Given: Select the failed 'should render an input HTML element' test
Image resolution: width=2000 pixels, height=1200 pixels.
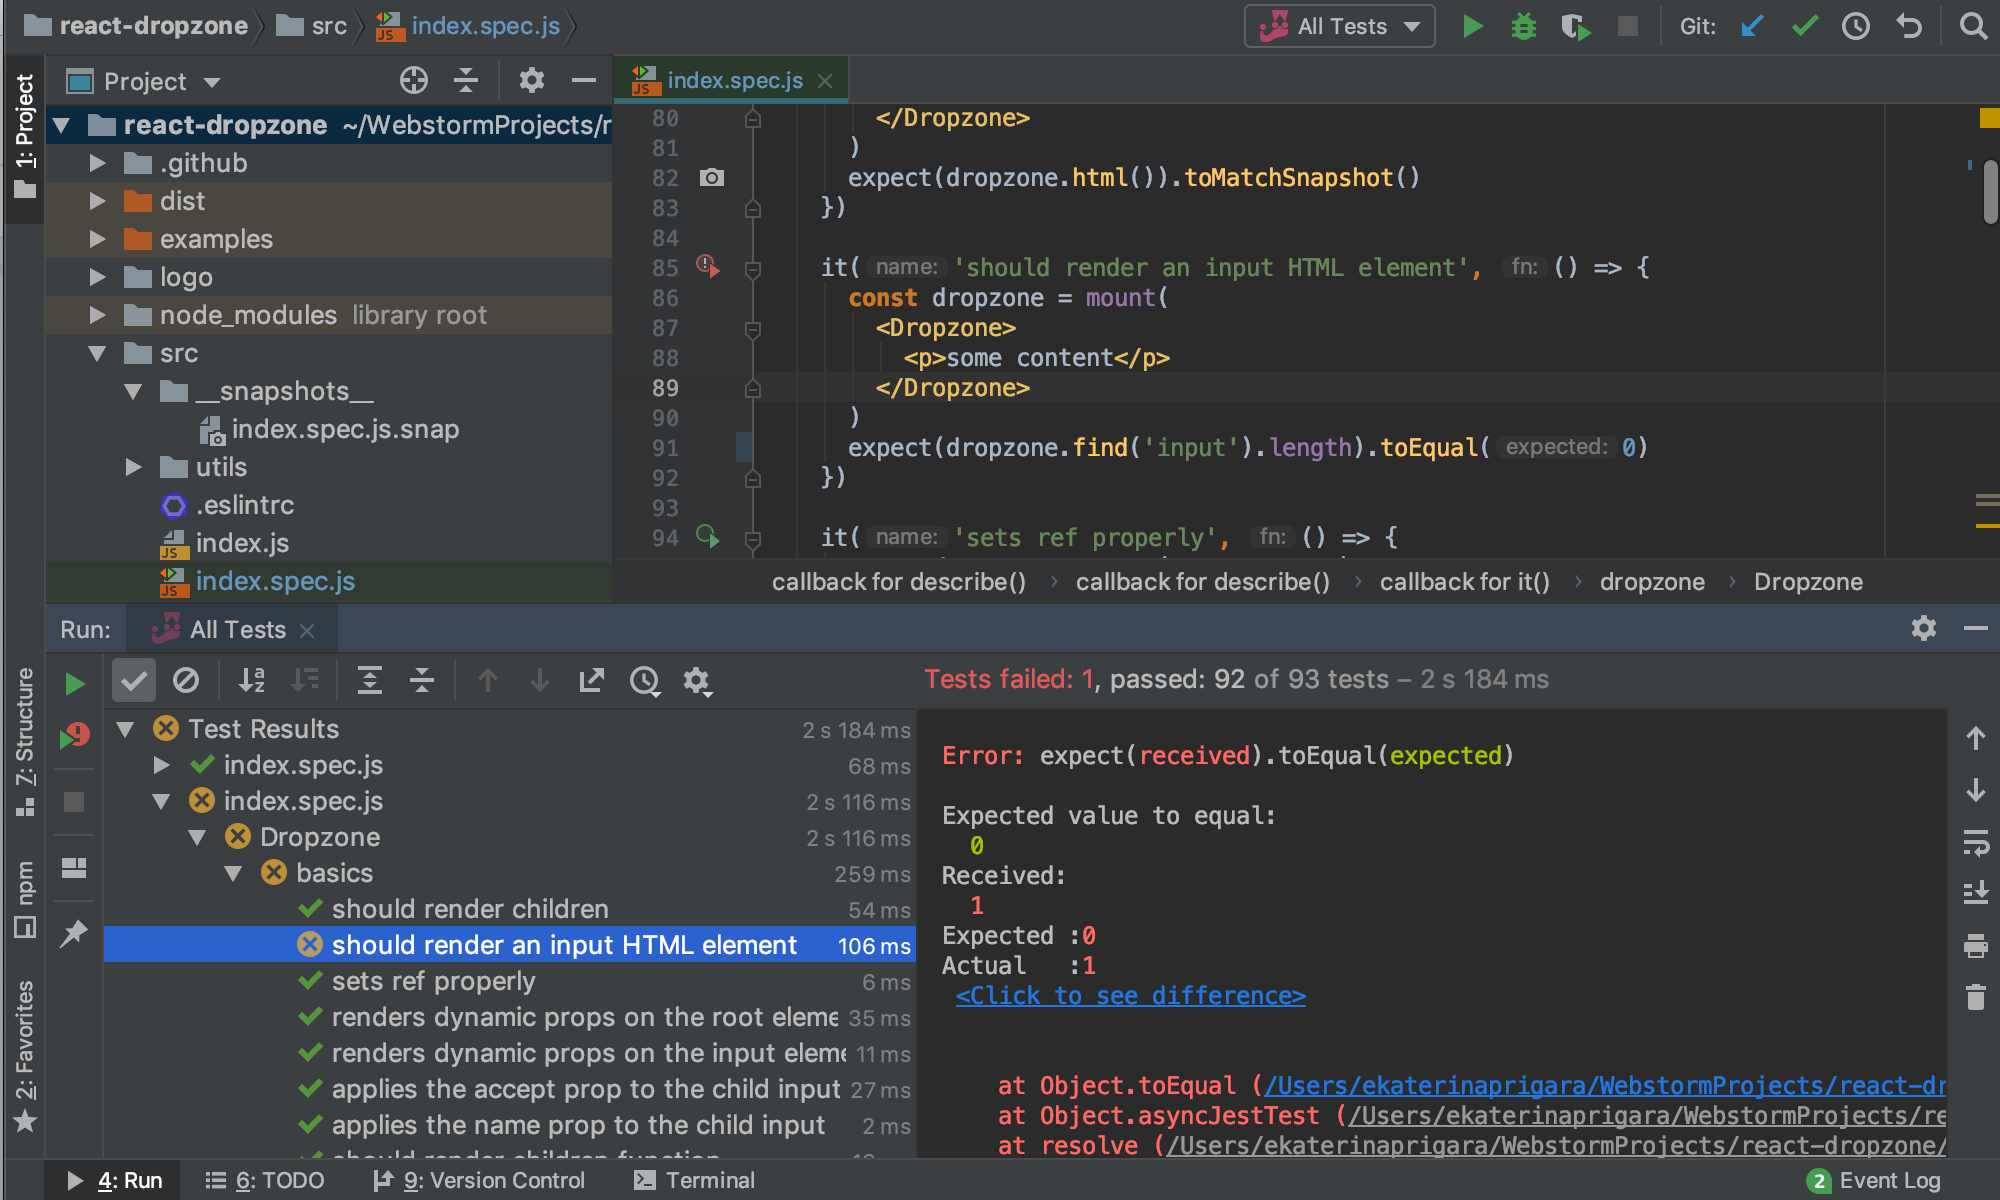Looking at the screenshot, I should point(560,944).
